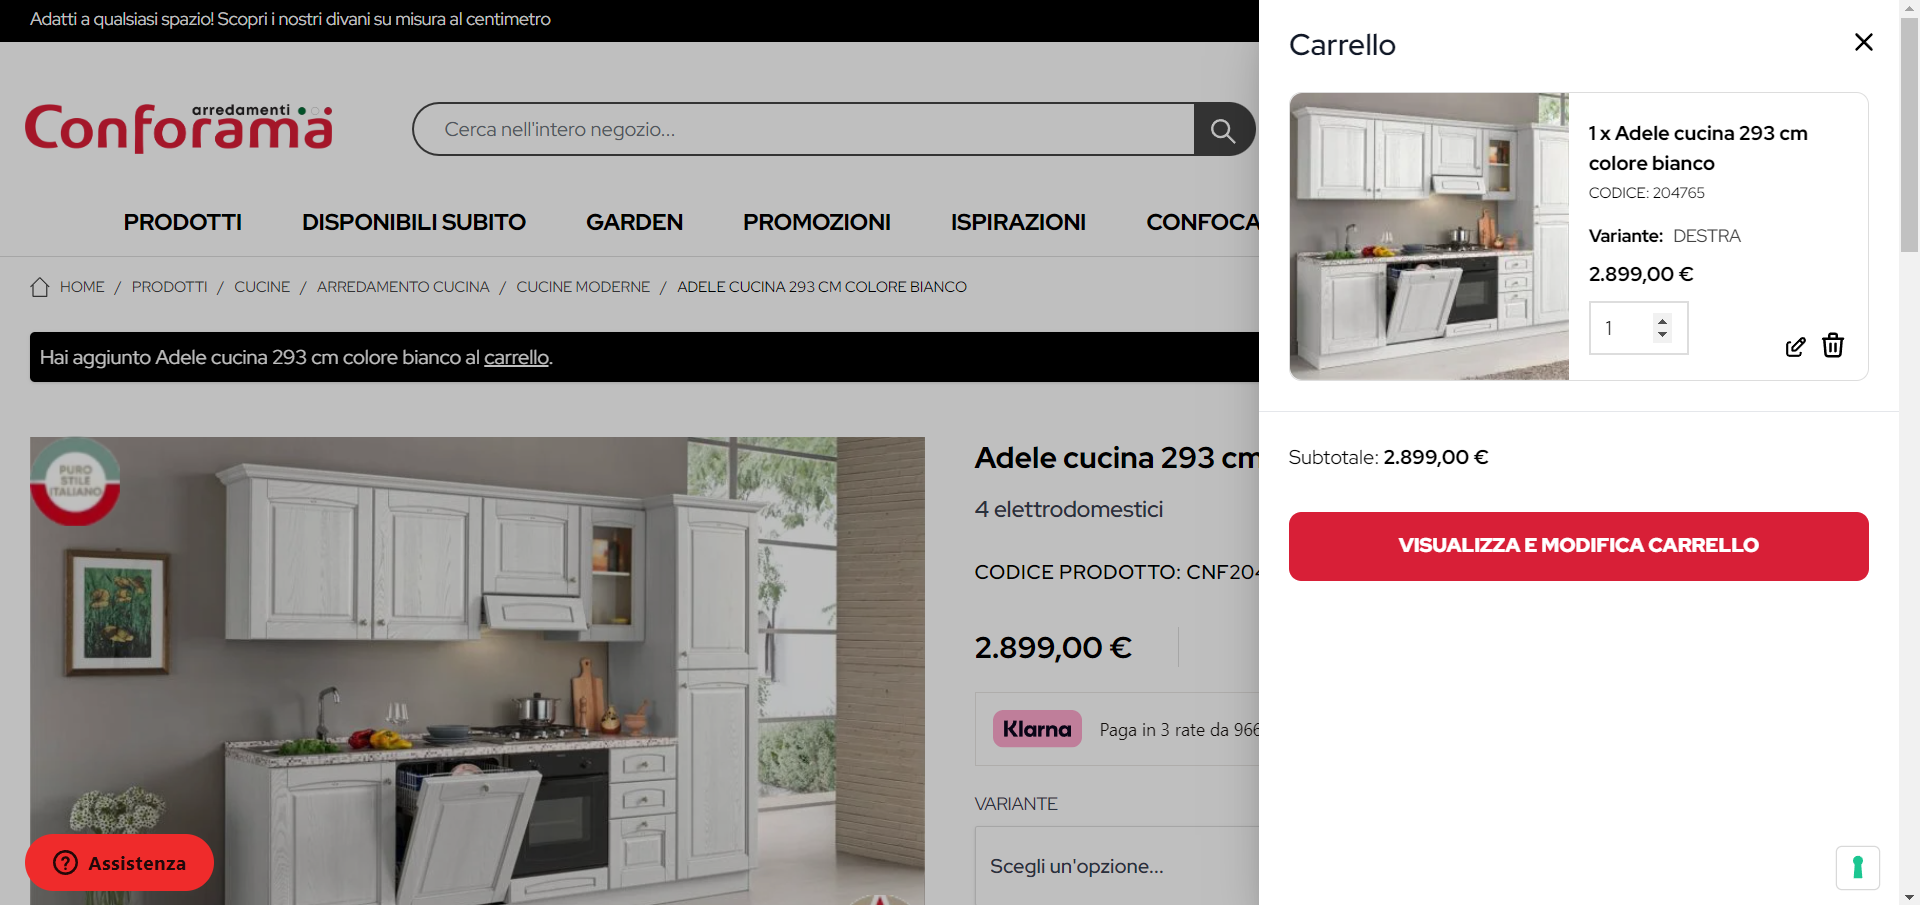Click Visualizza e modifica carrello button
1920x905 pixels.
point(1578,546)
